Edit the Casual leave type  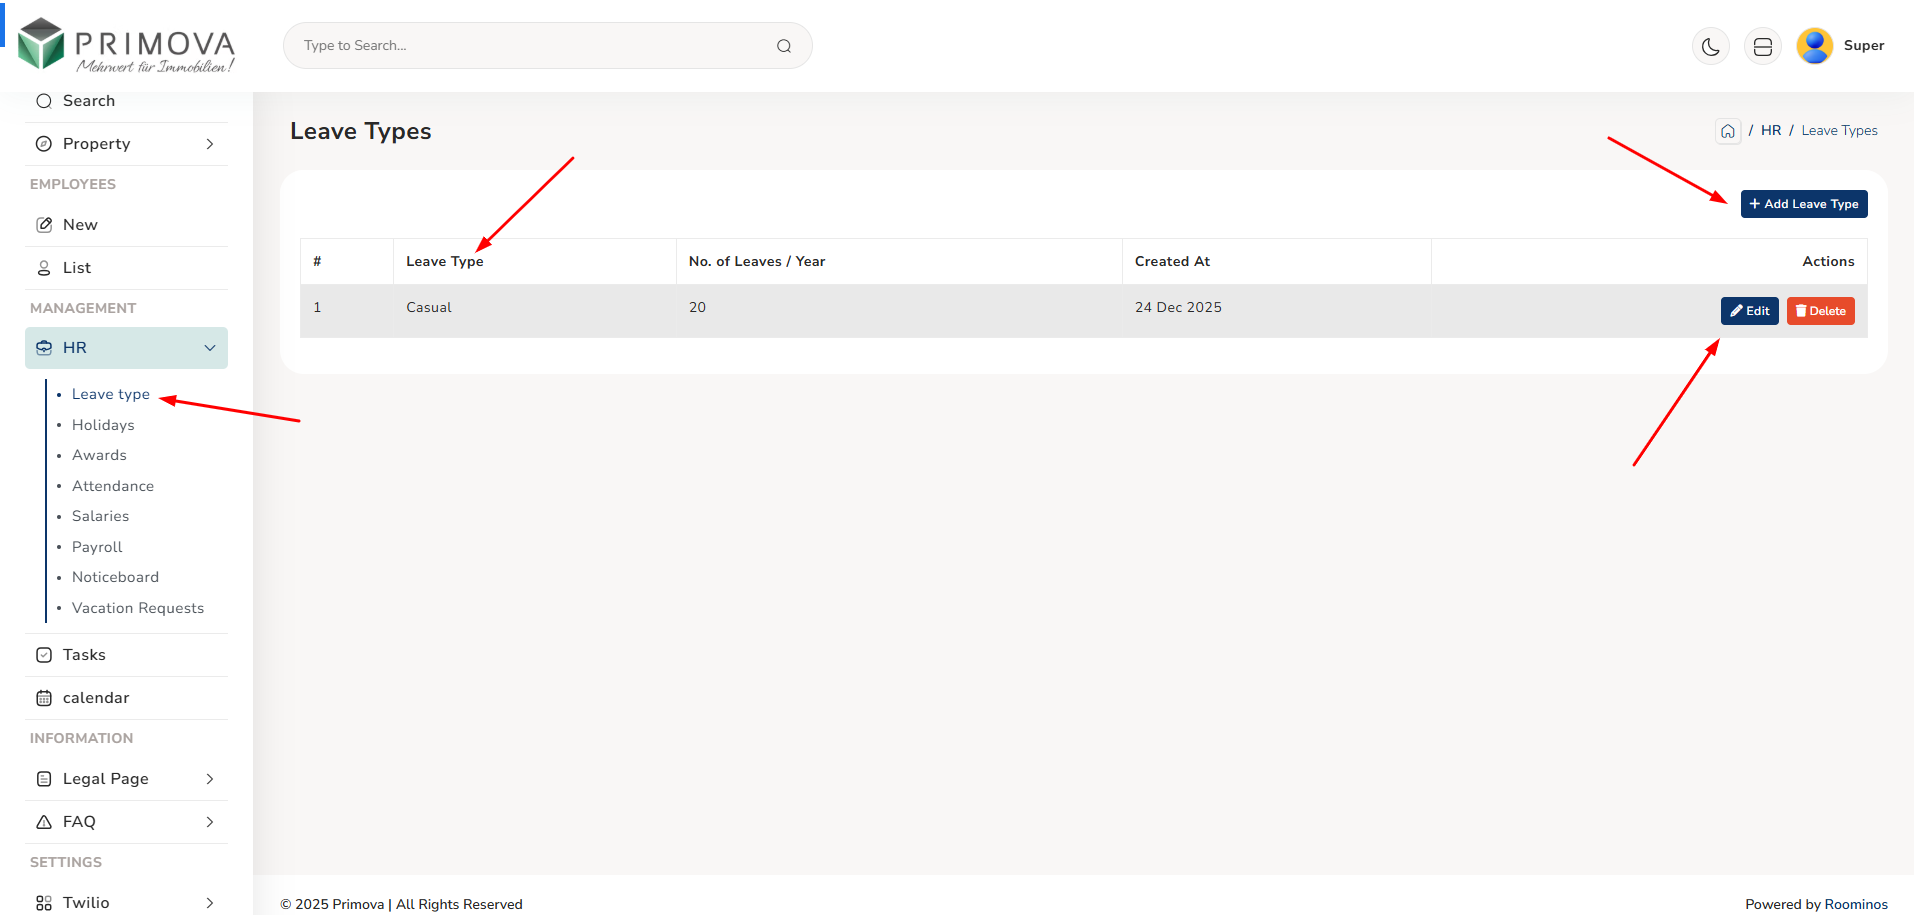coord(1749,311)
